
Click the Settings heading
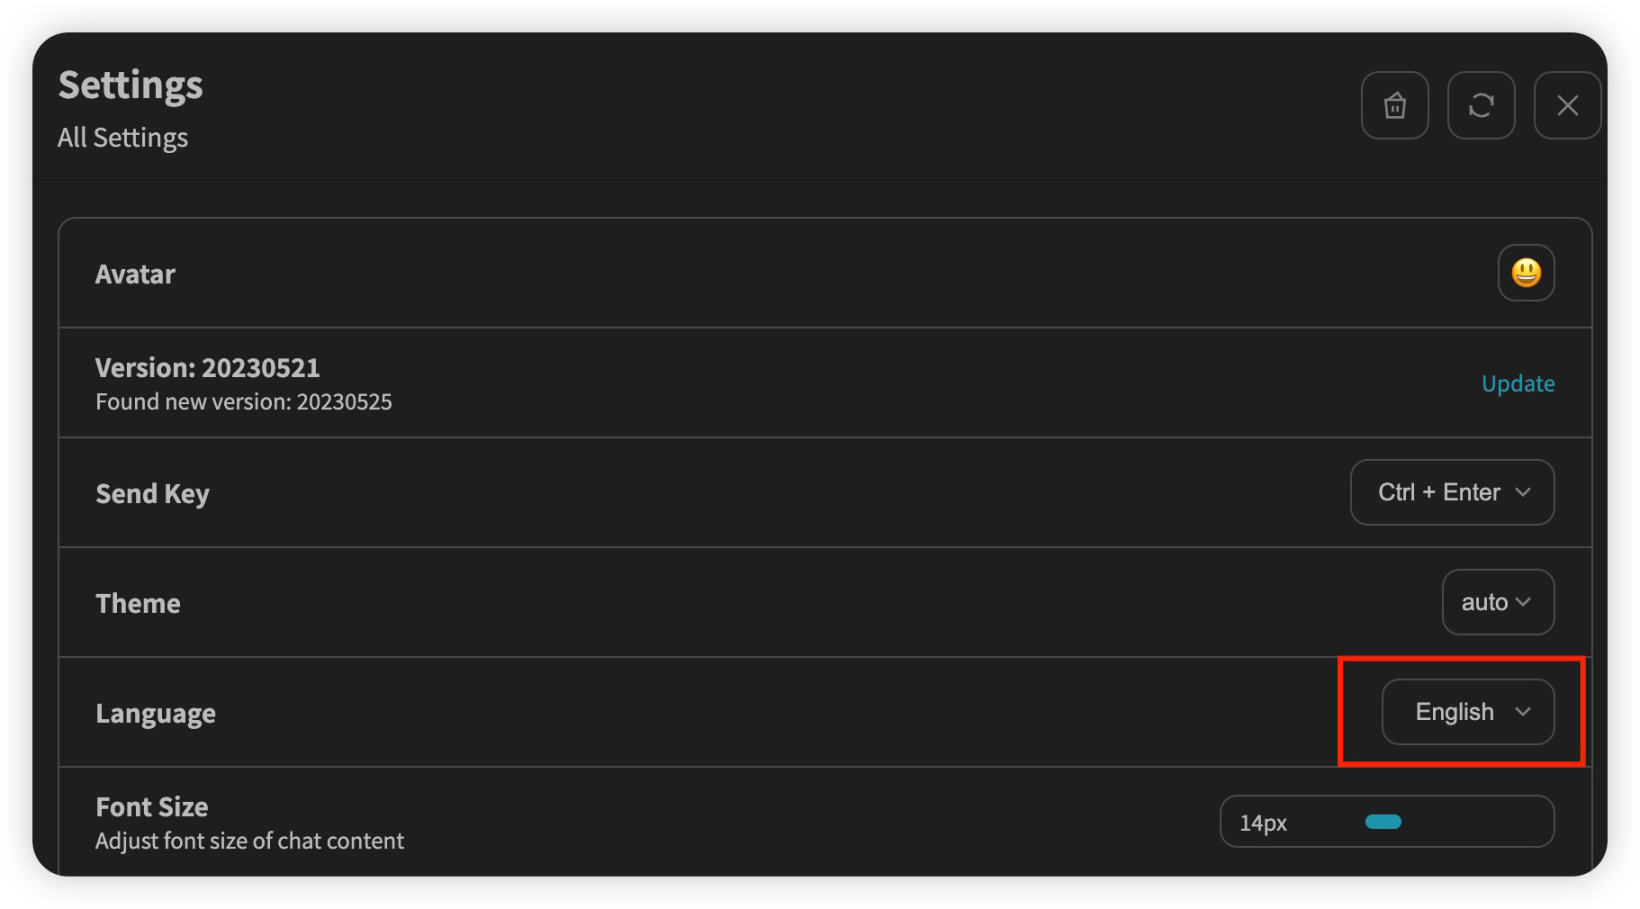[x=130, y=86]
